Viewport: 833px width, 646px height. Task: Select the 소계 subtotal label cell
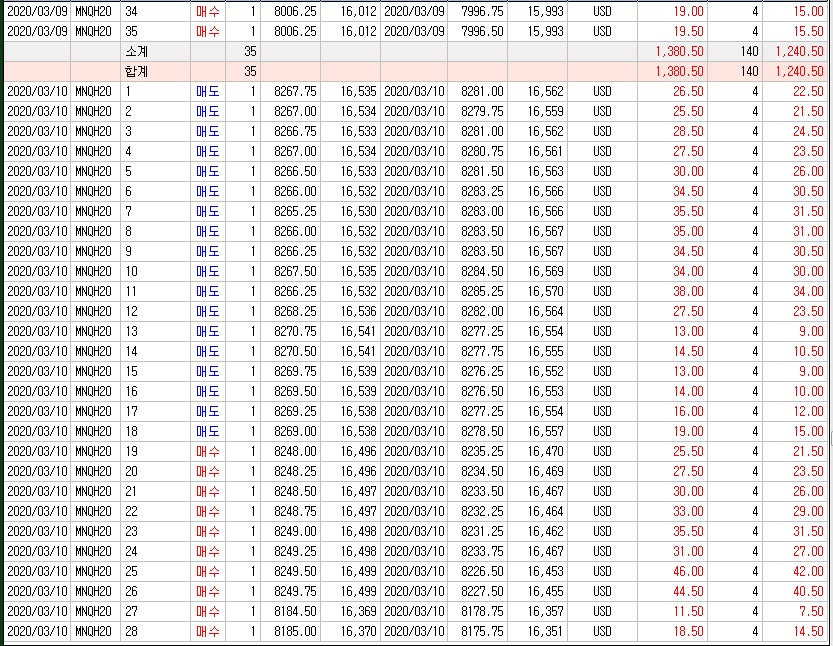tap(156, 52)
